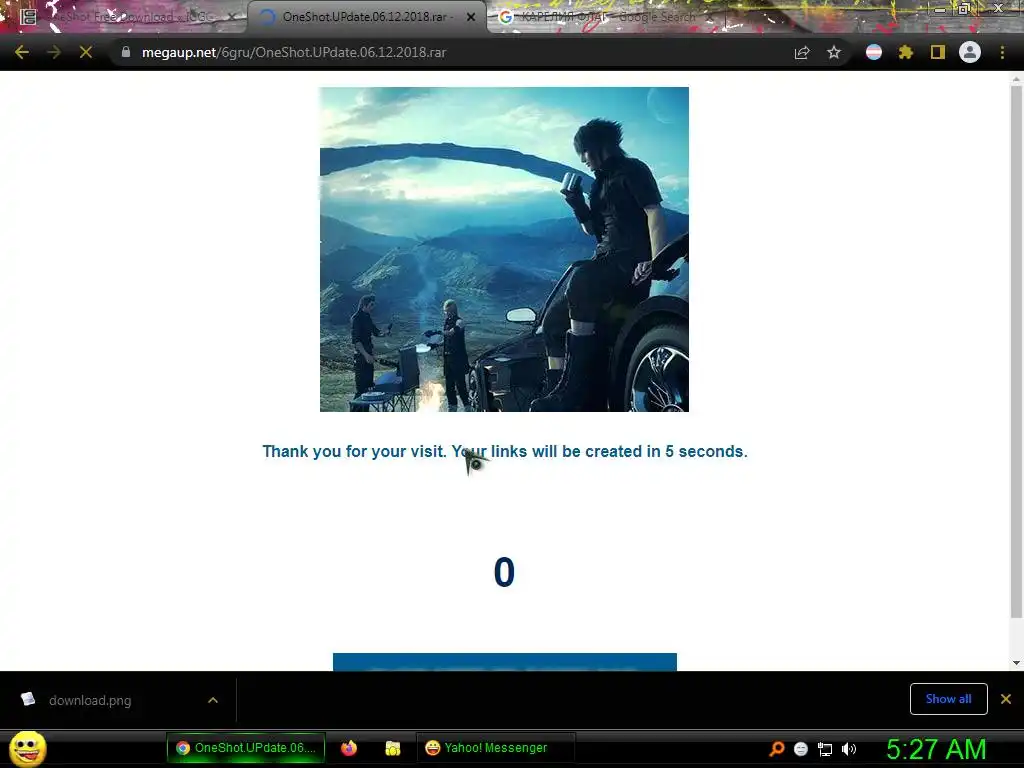1024x768 pixels.
Task: Open the Chrome profile avatar
Action: tap(970, 52)
